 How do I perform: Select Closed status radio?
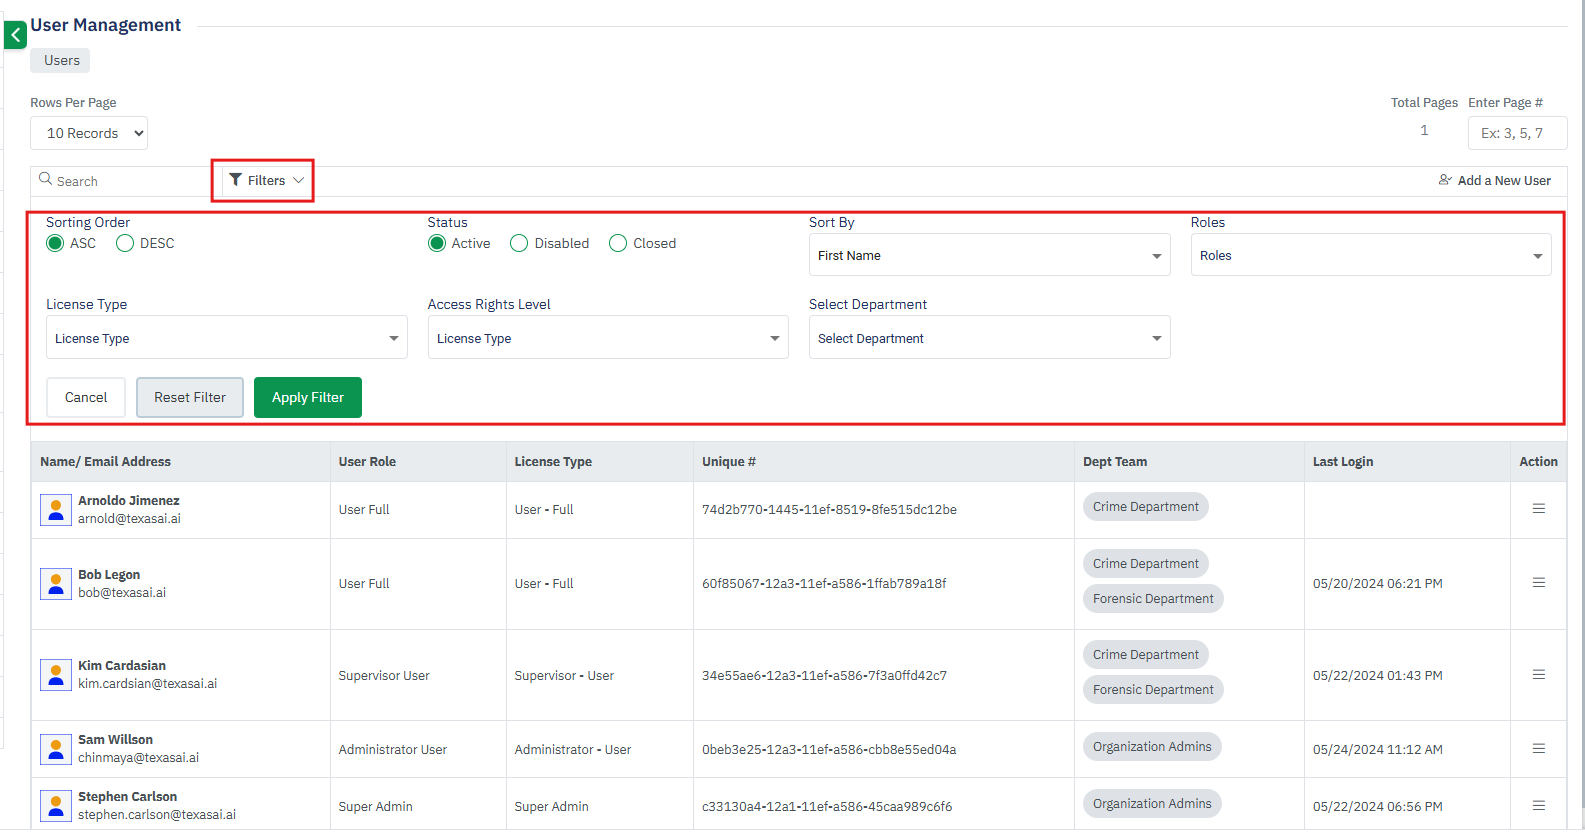point(618,243)
